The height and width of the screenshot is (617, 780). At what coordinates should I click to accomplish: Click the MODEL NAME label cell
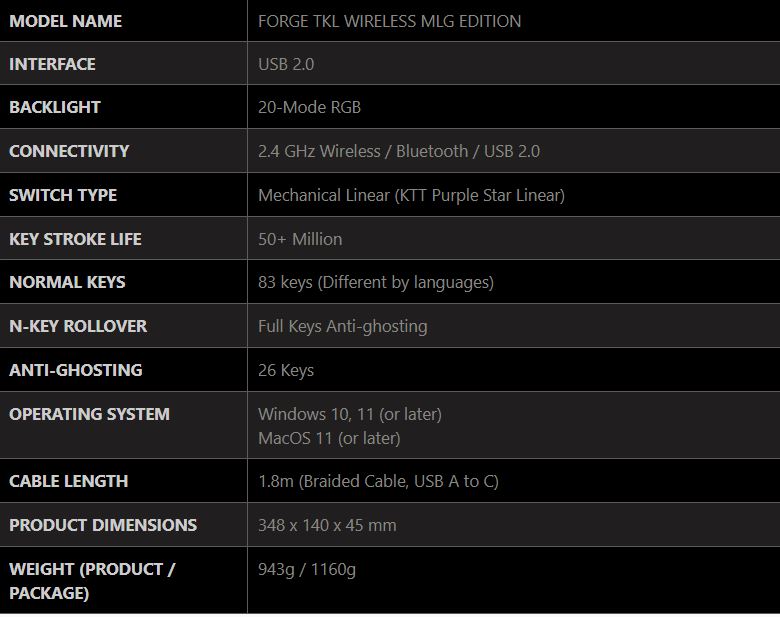point(65,21)
